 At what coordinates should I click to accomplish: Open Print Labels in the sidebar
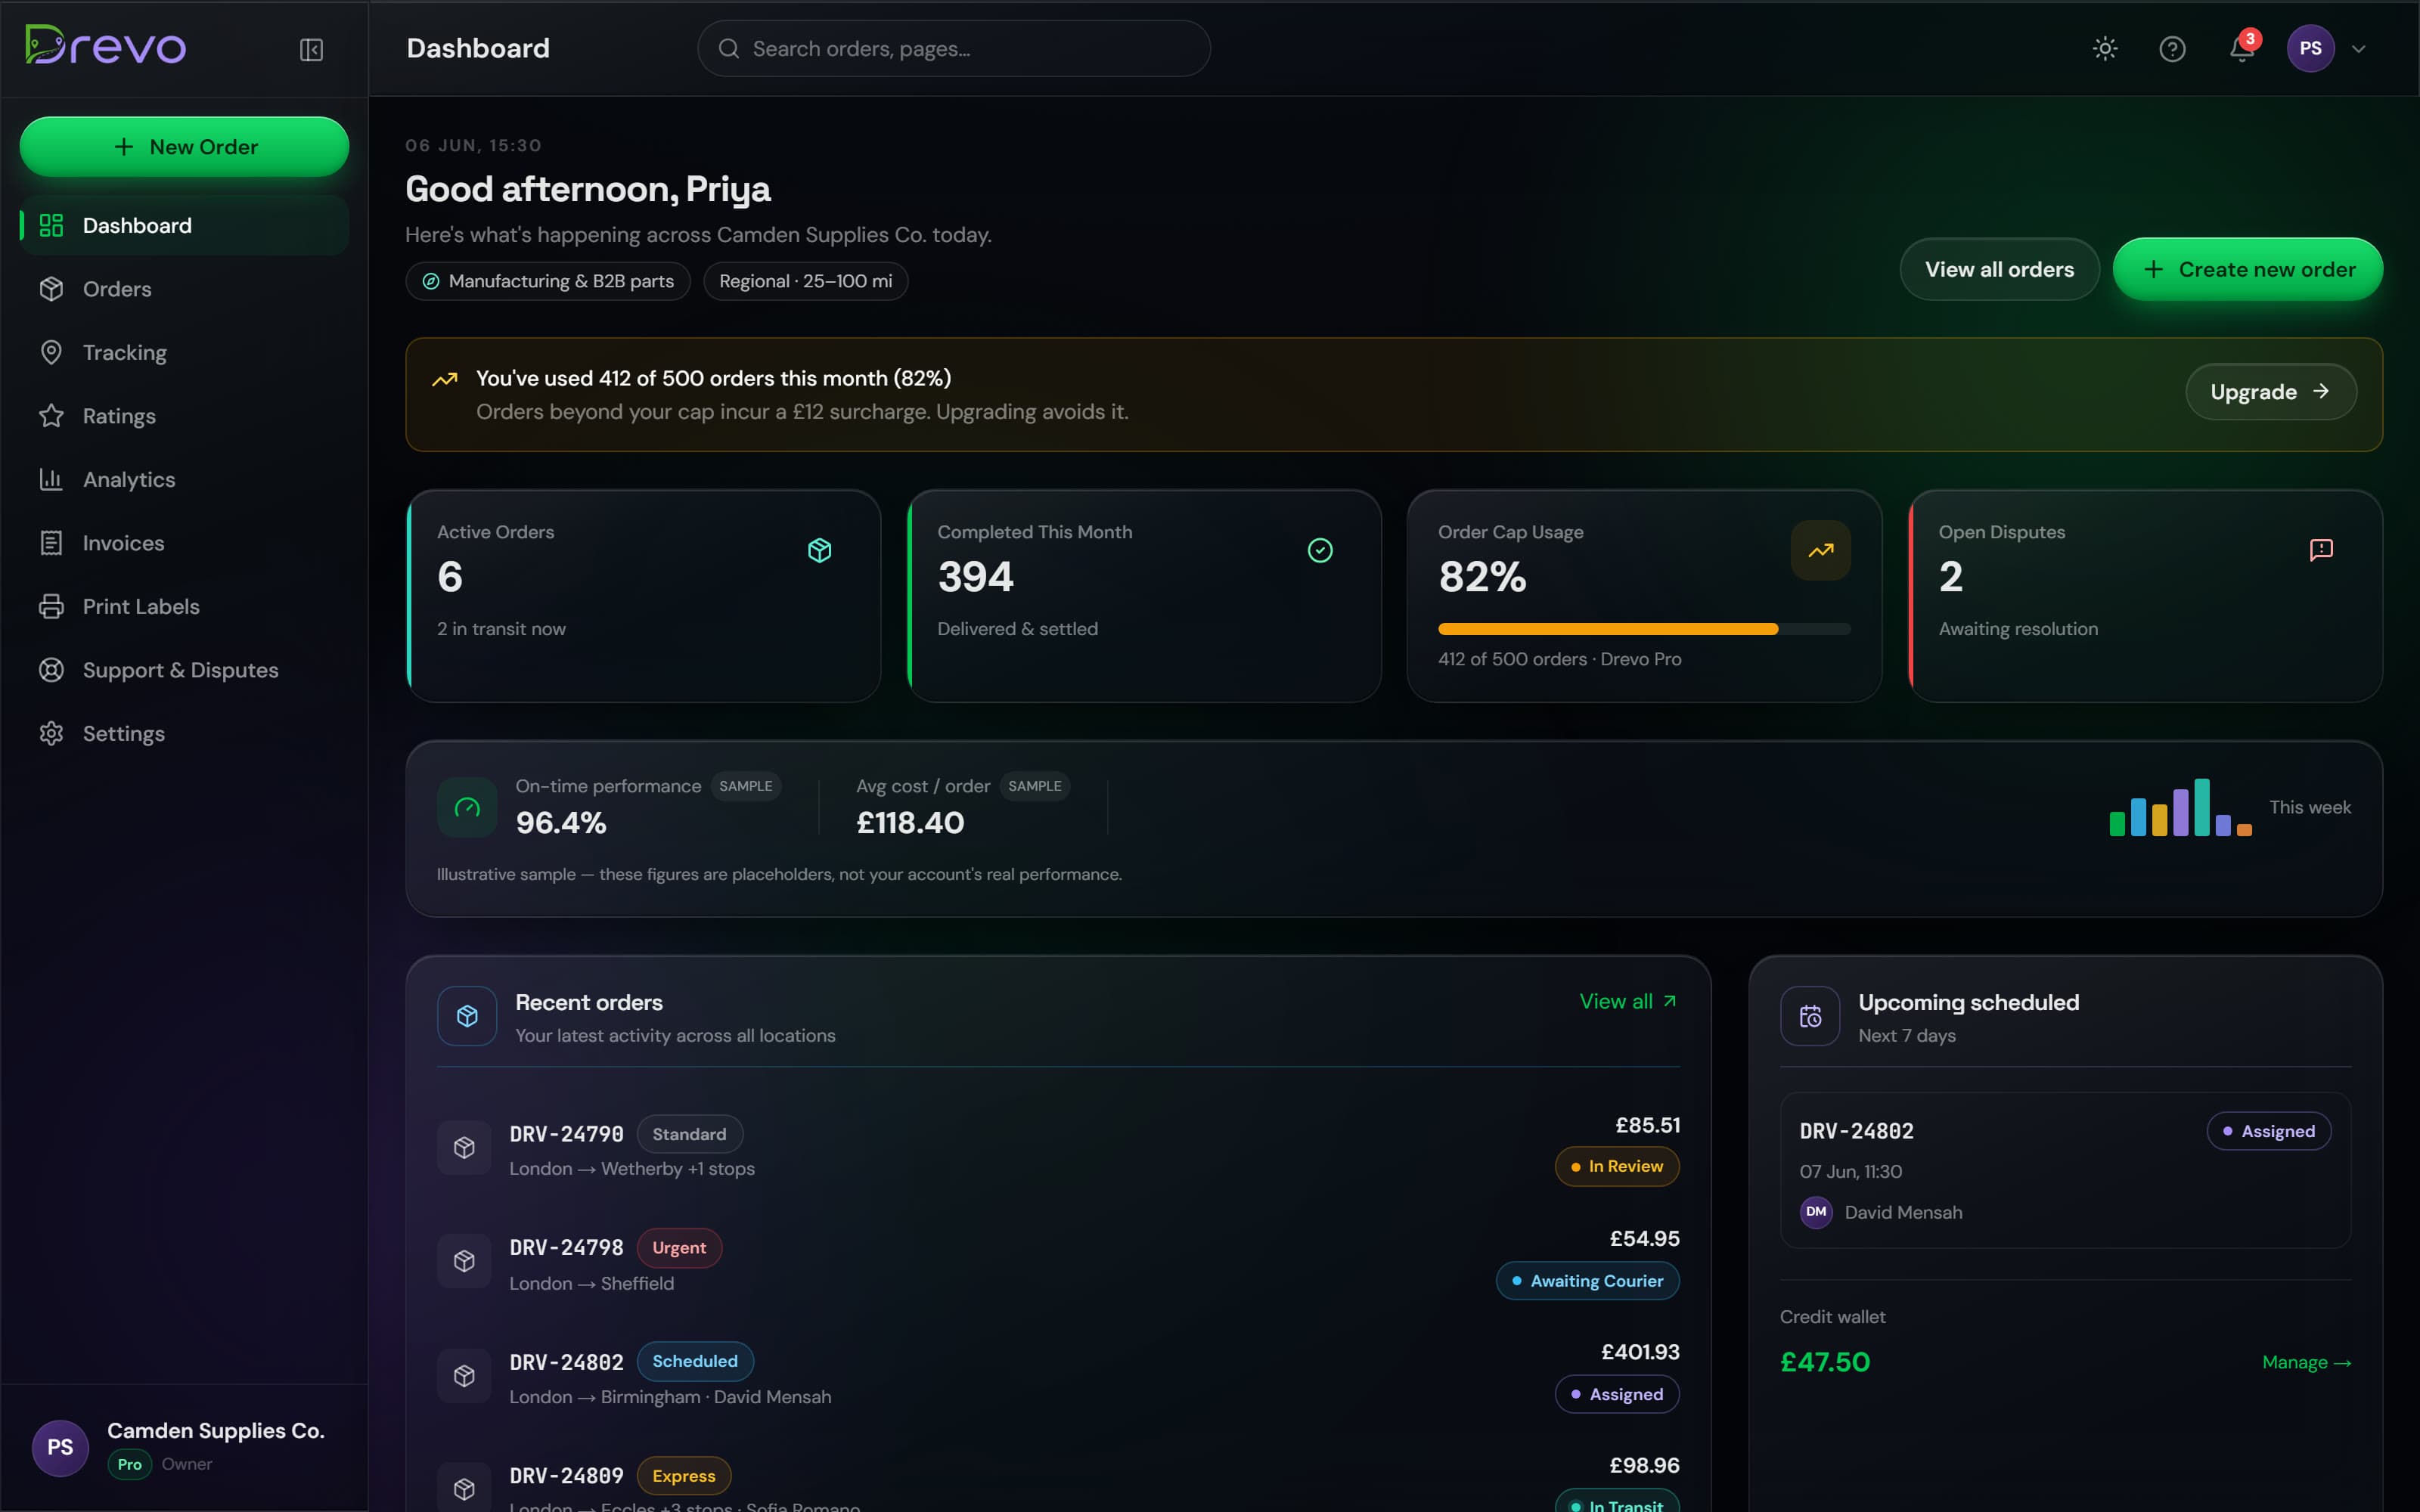pos(184,606)
